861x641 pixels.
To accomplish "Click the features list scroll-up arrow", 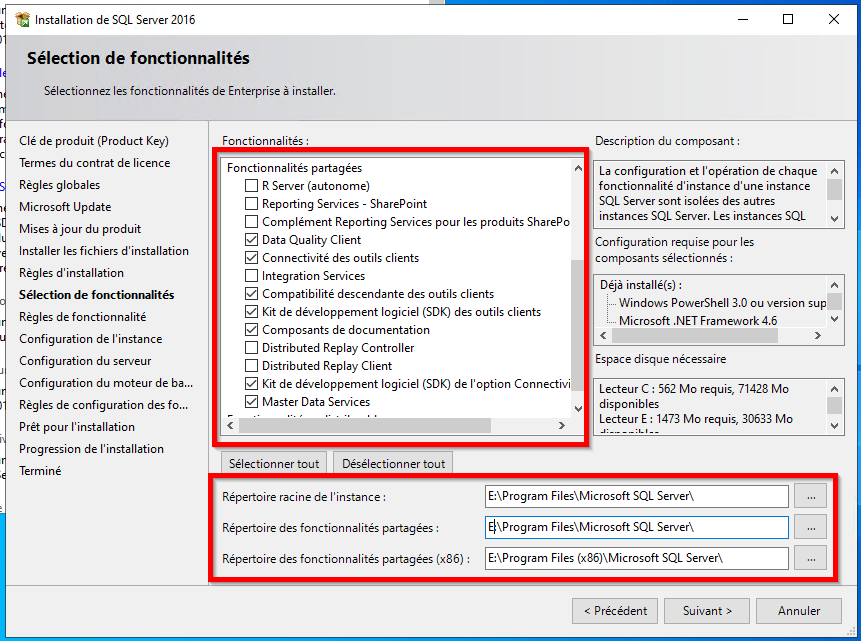I will coord(578,168).
